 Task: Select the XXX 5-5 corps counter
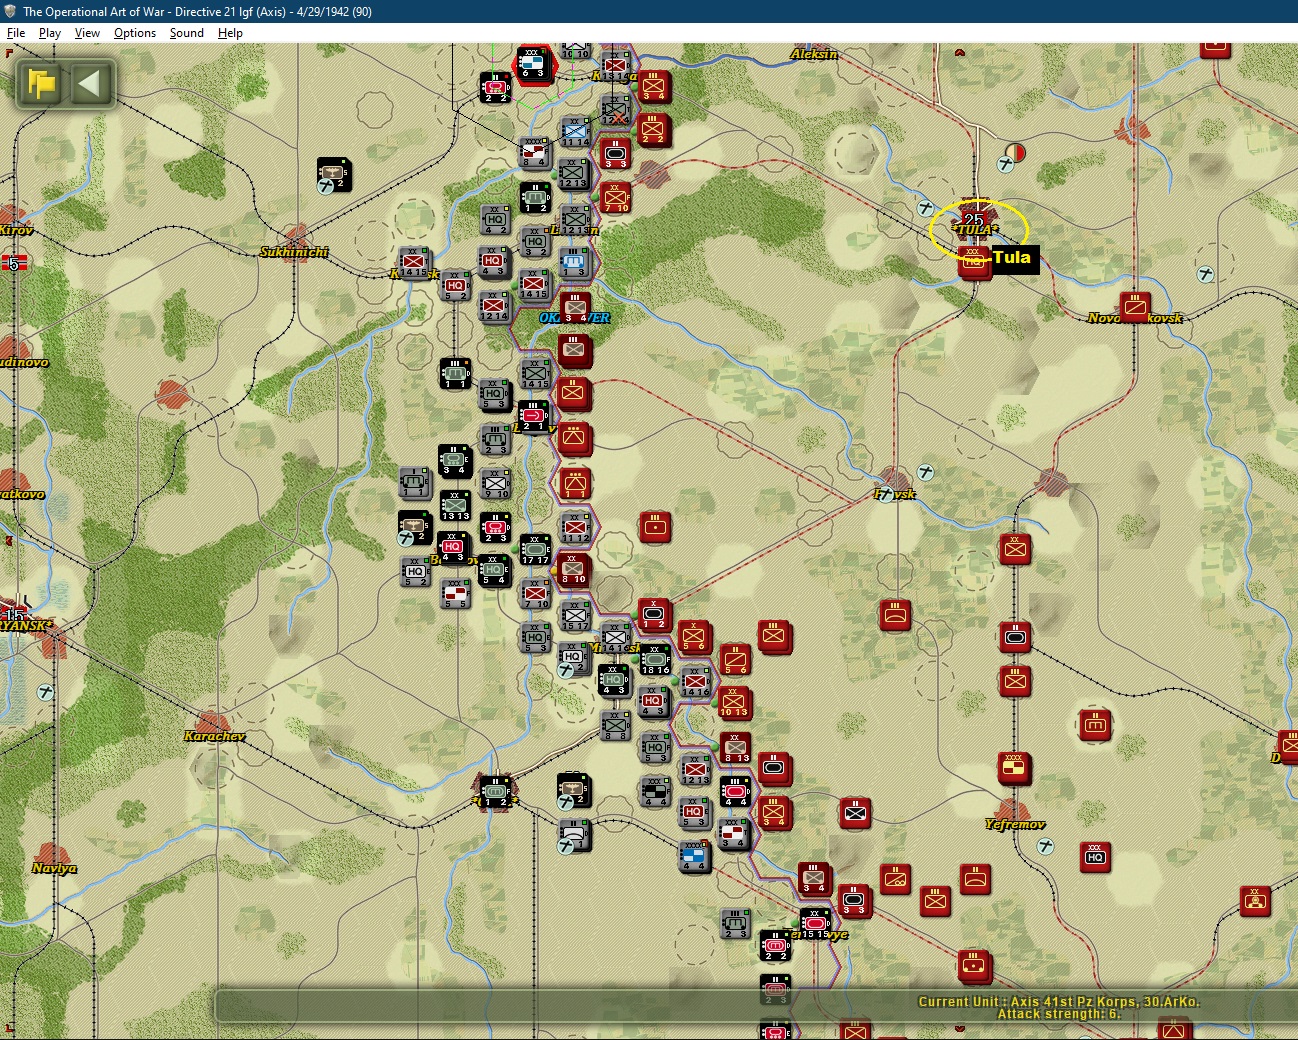455,593
